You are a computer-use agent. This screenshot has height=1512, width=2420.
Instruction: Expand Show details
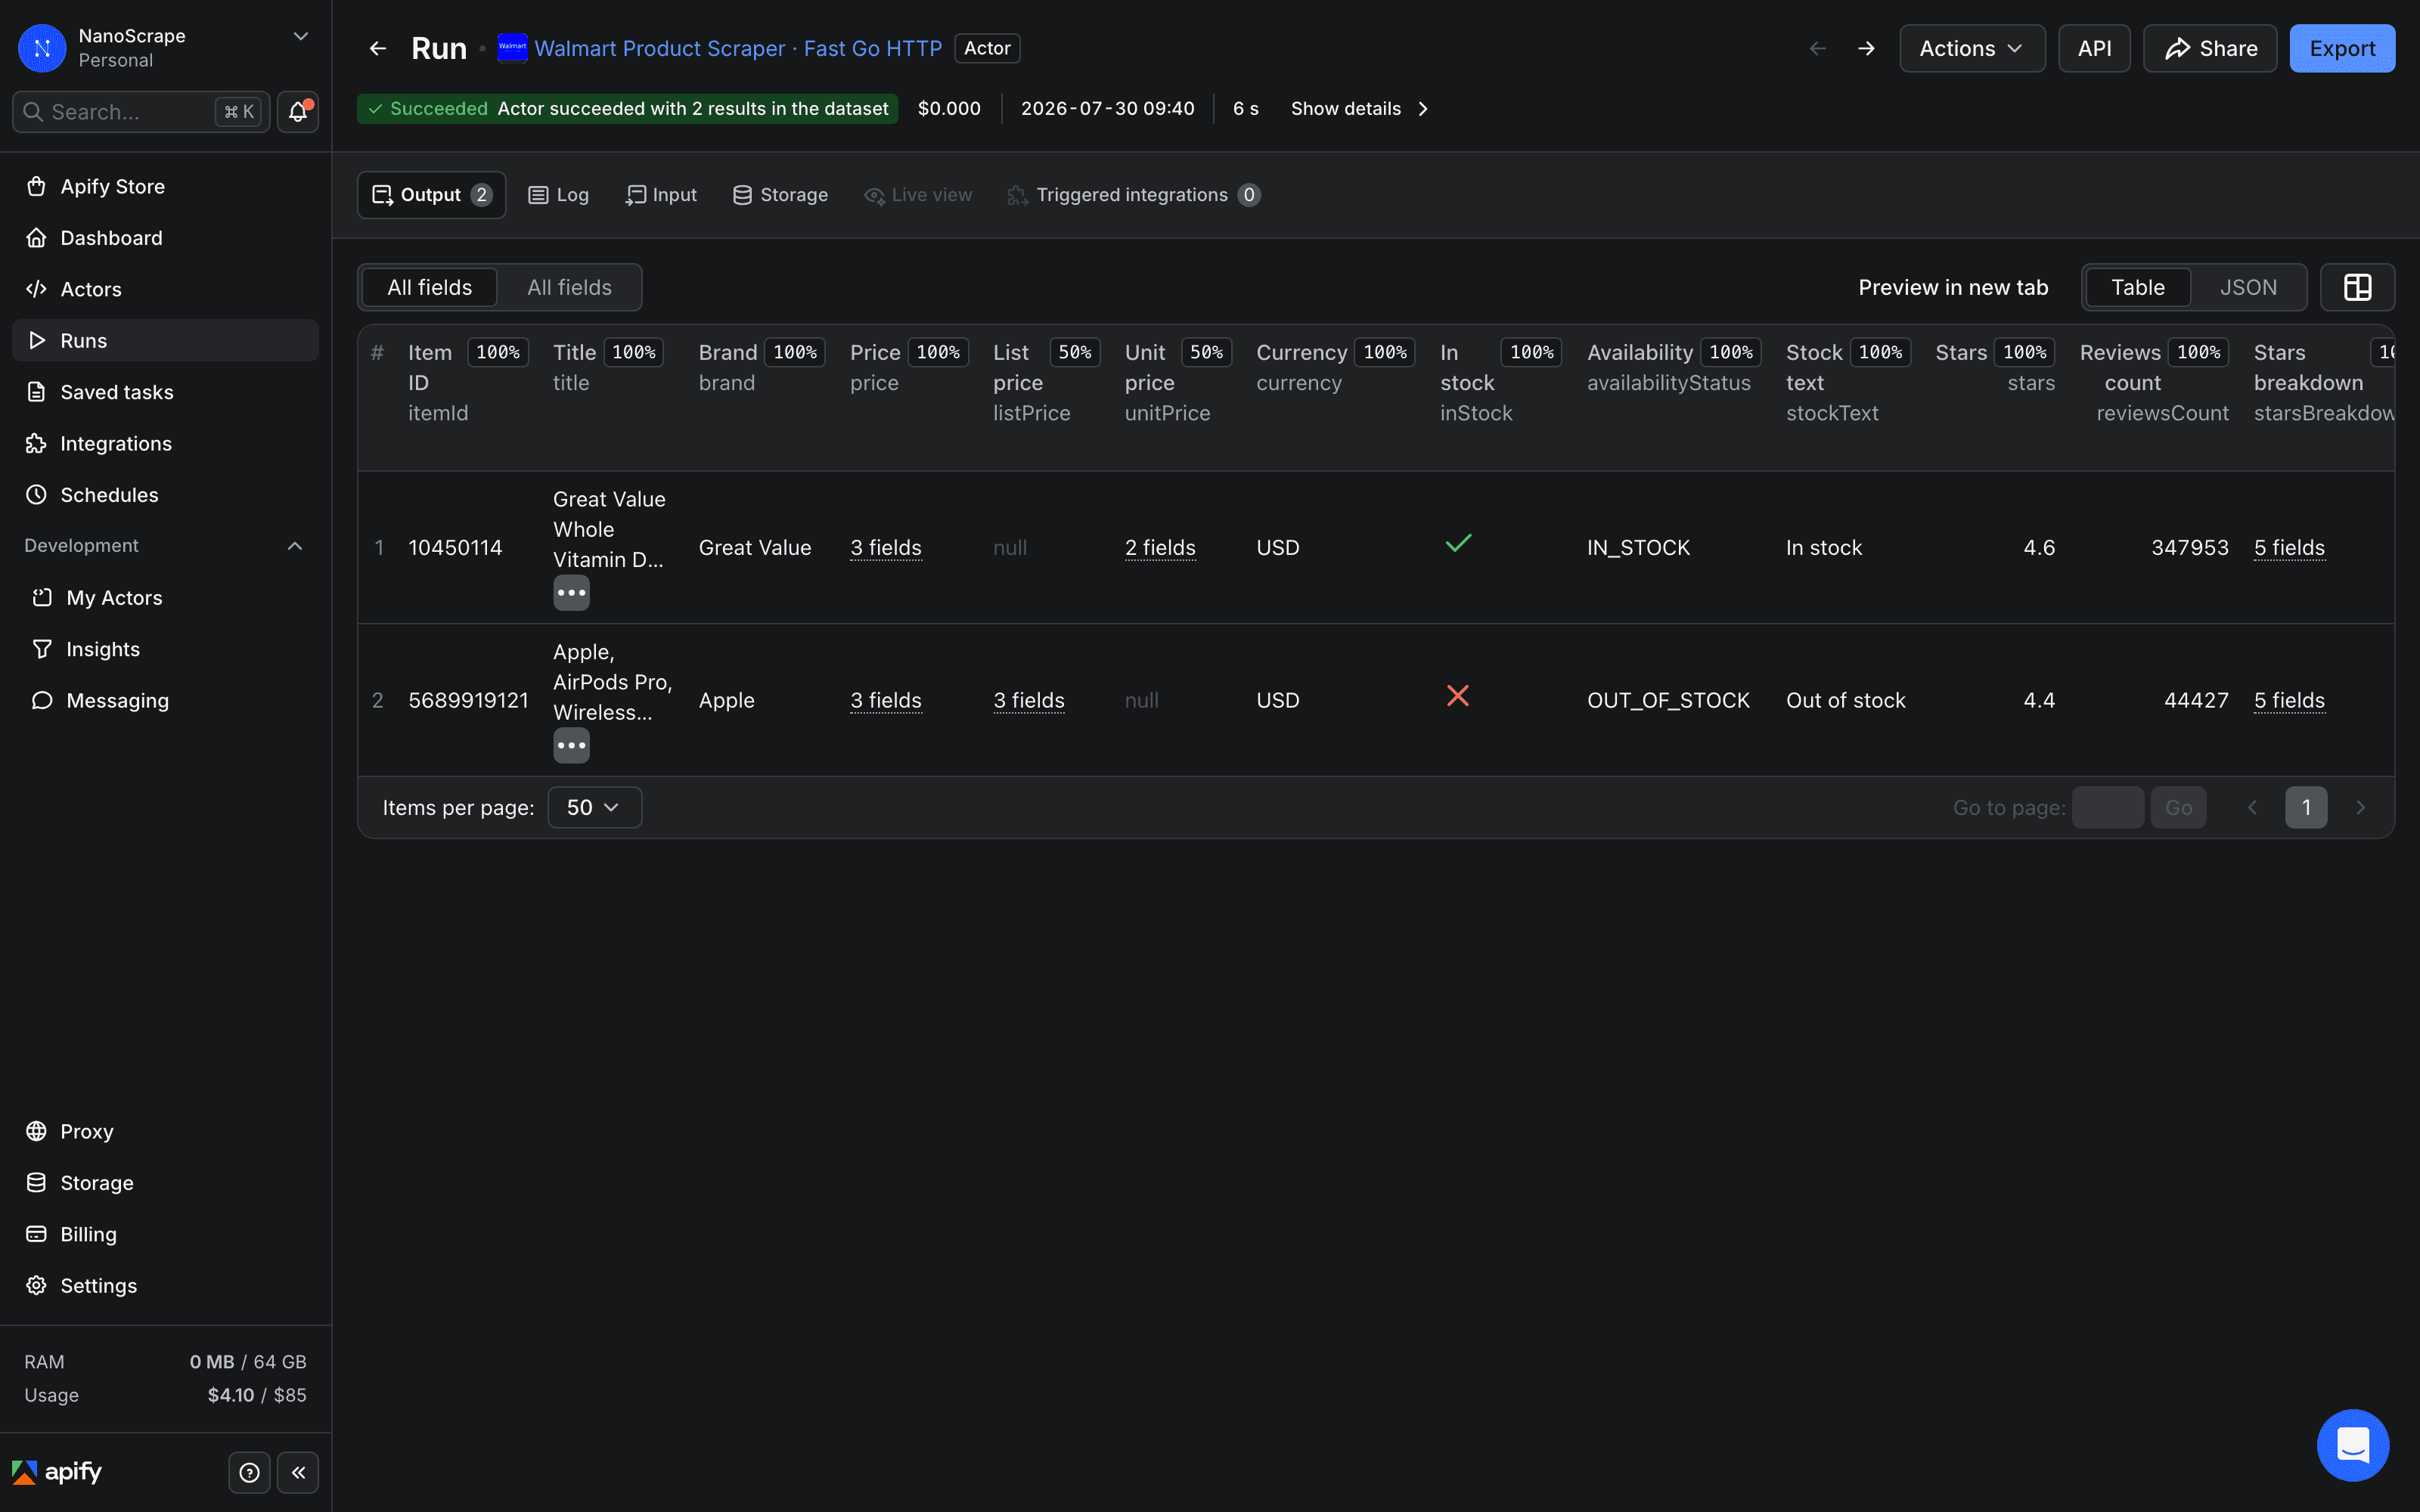pyautogui.click(x=1359, y=109)
